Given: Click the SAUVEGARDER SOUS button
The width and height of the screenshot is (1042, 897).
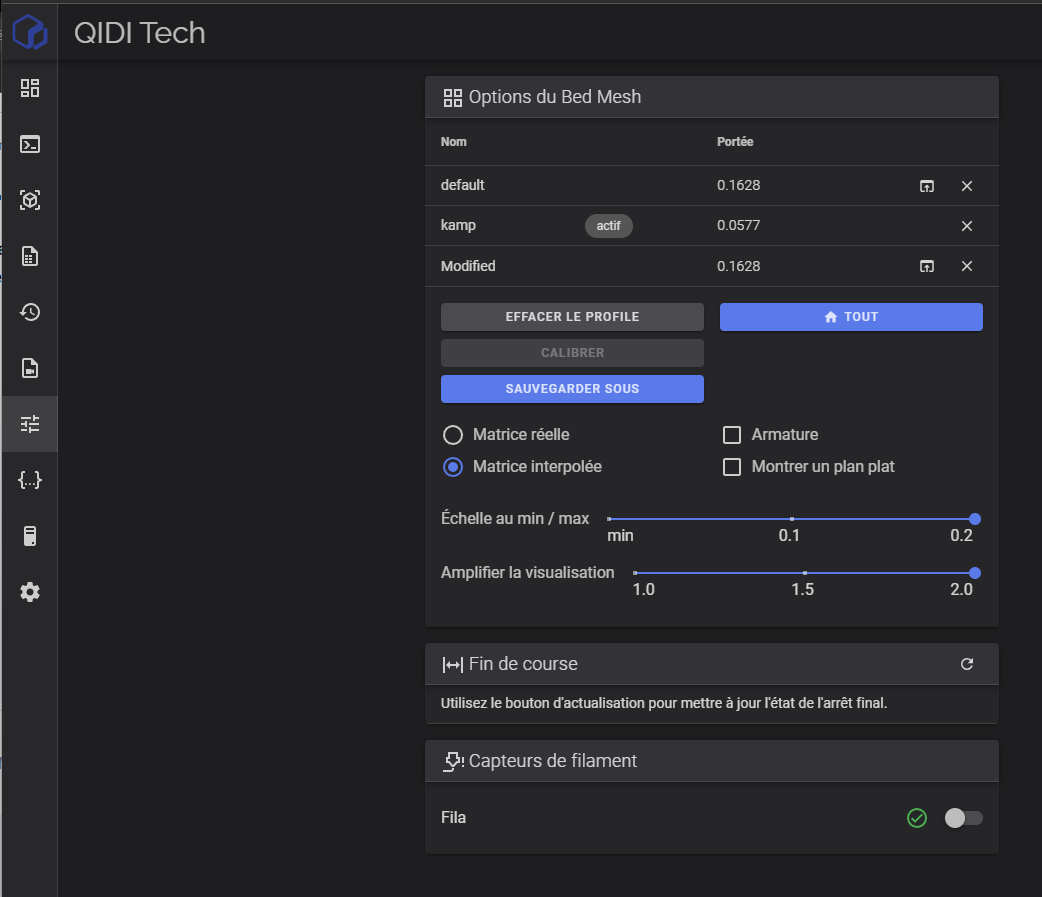Looking at the screenshot, I should pyautogui.click(x=572, y=389).
